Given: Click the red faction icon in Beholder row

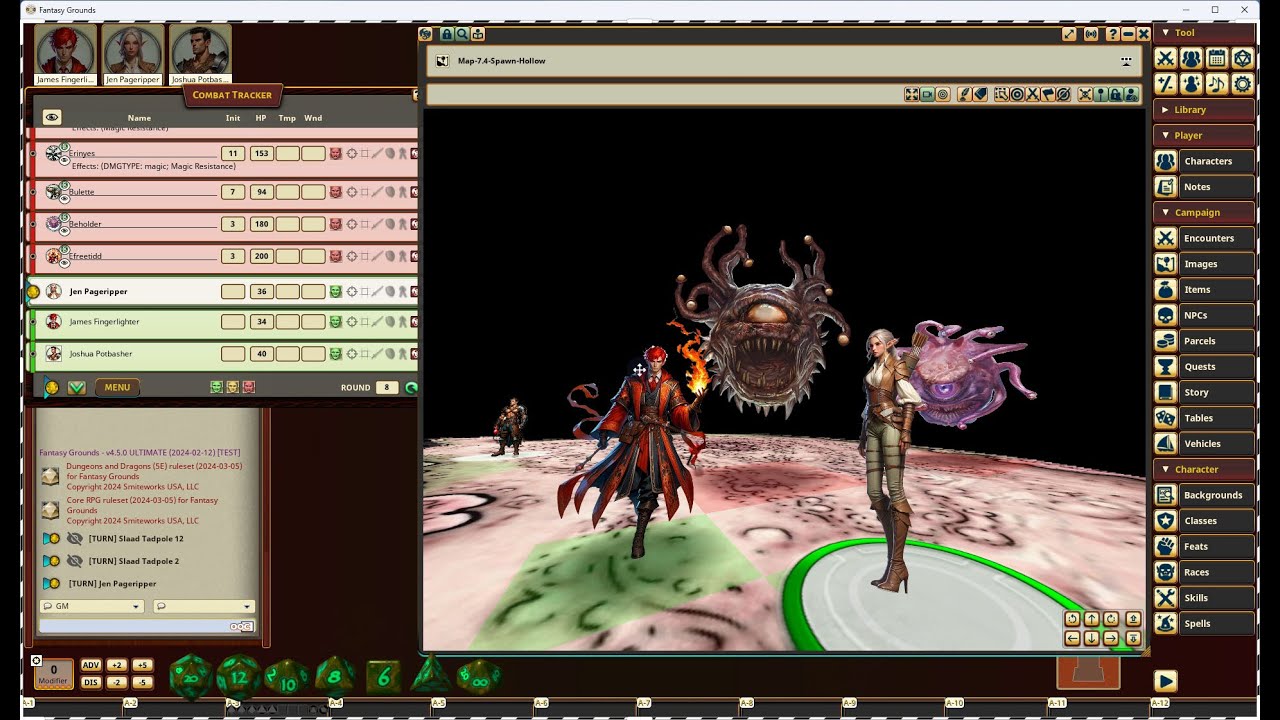Looking at the screenshot, I should 336,224.
